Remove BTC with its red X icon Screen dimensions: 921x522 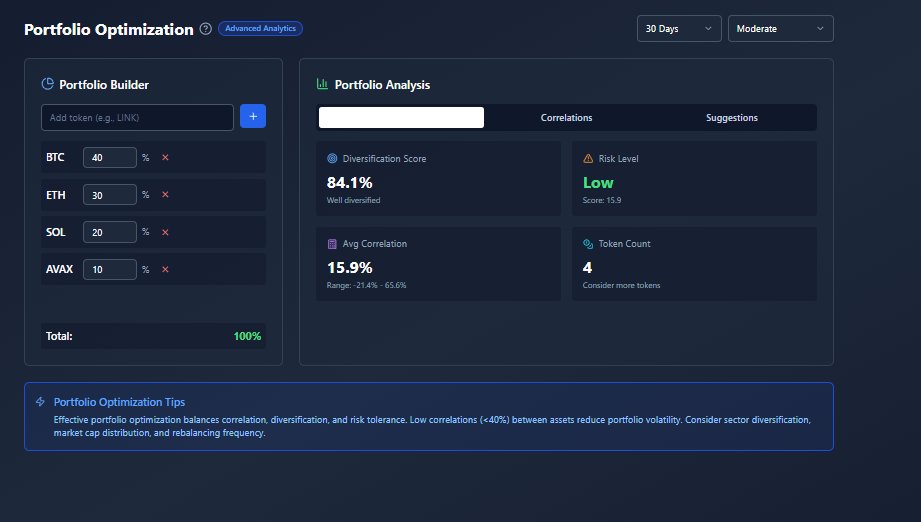(x=165, y=157)
